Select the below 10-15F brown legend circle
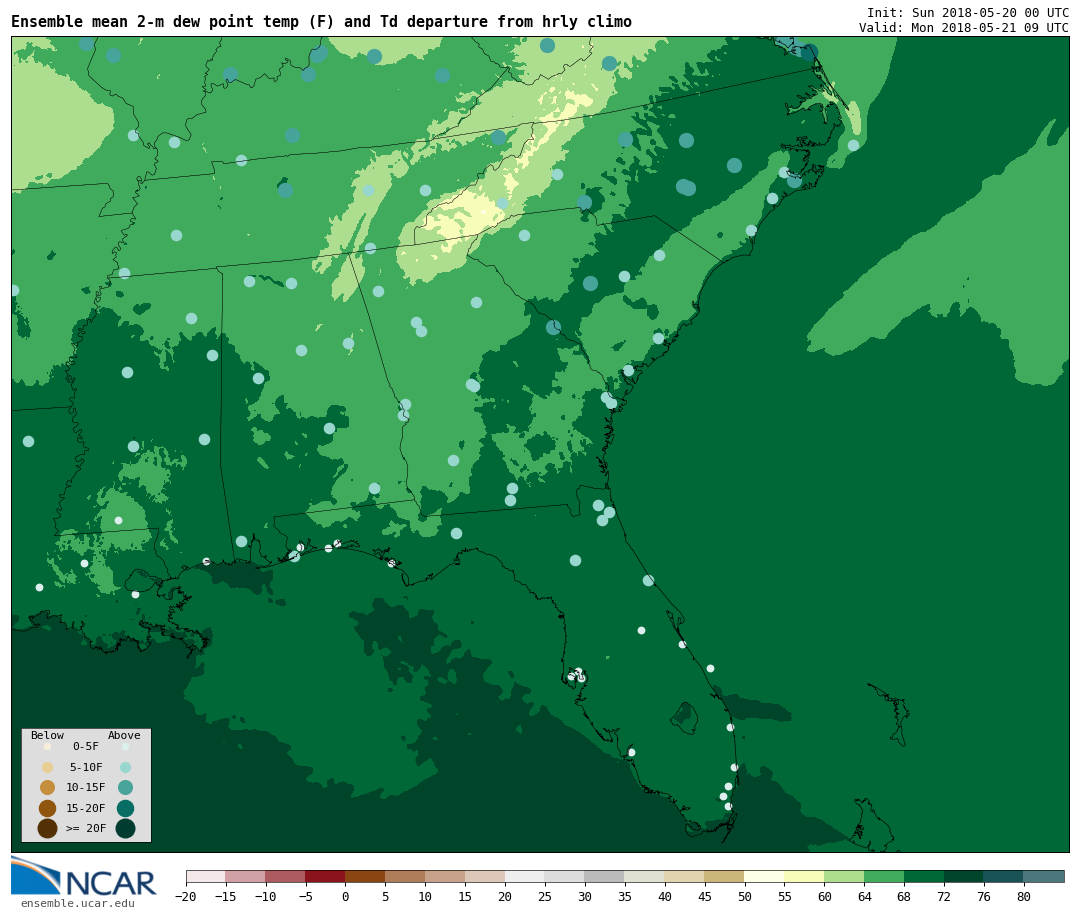This screenshot has height=915, width=1080. [48, 788]
